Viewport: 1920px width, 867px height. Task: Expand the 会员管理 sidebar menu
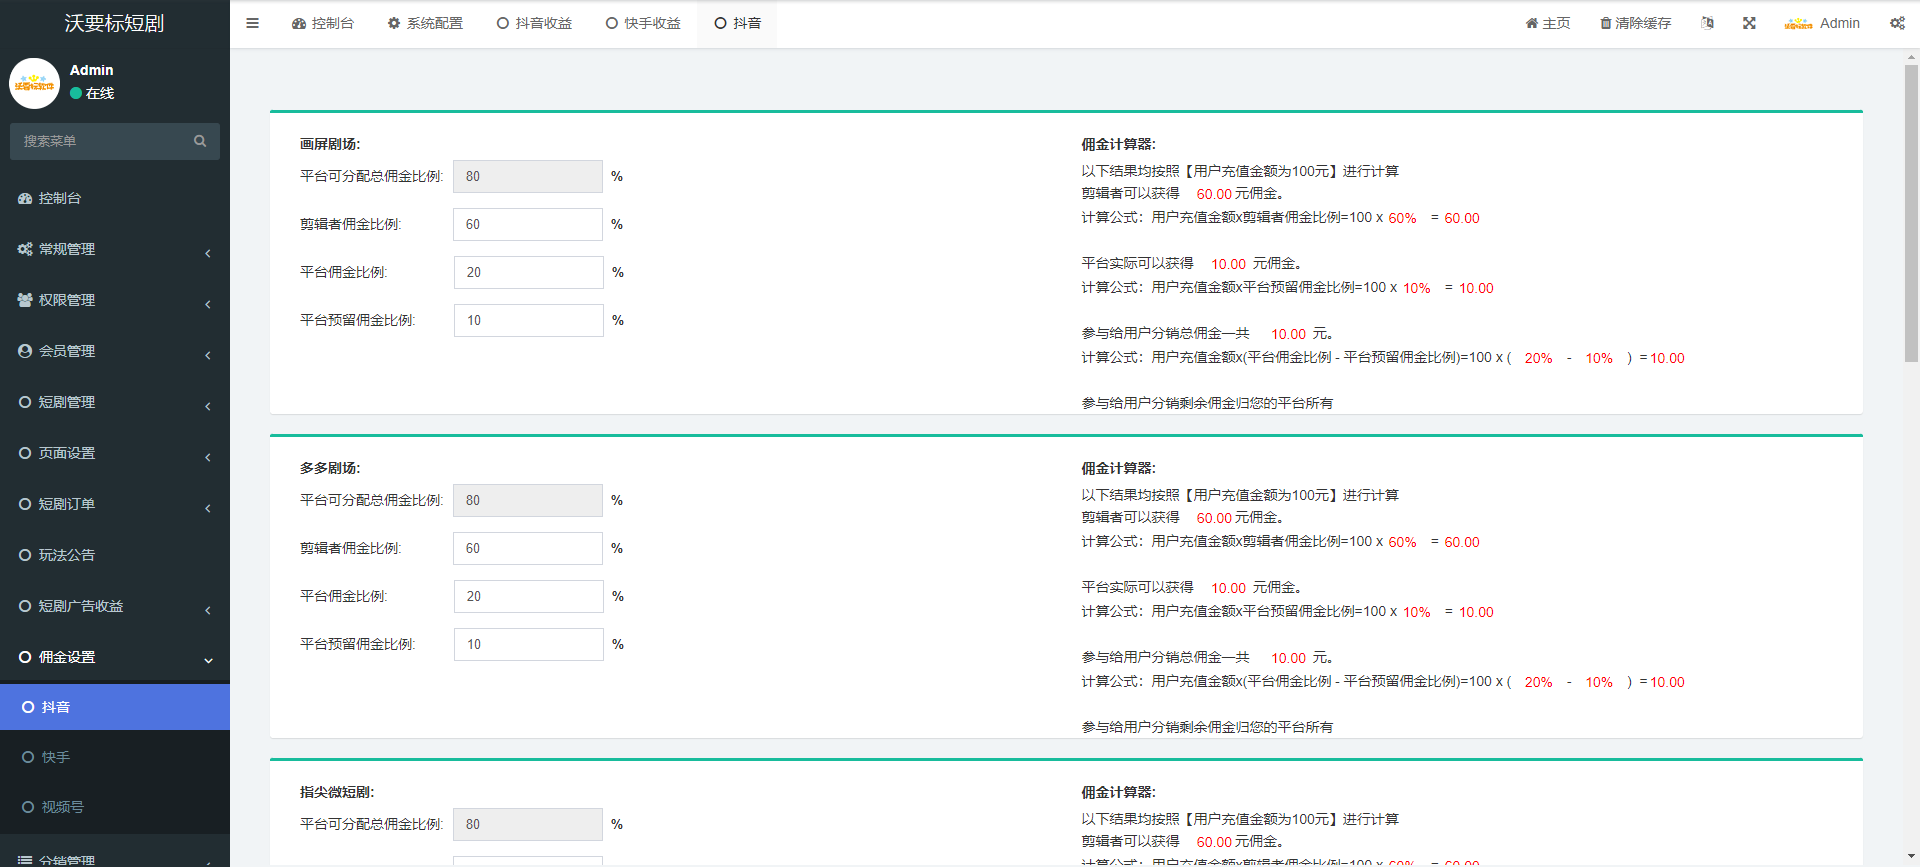click(x=114, y=351)
